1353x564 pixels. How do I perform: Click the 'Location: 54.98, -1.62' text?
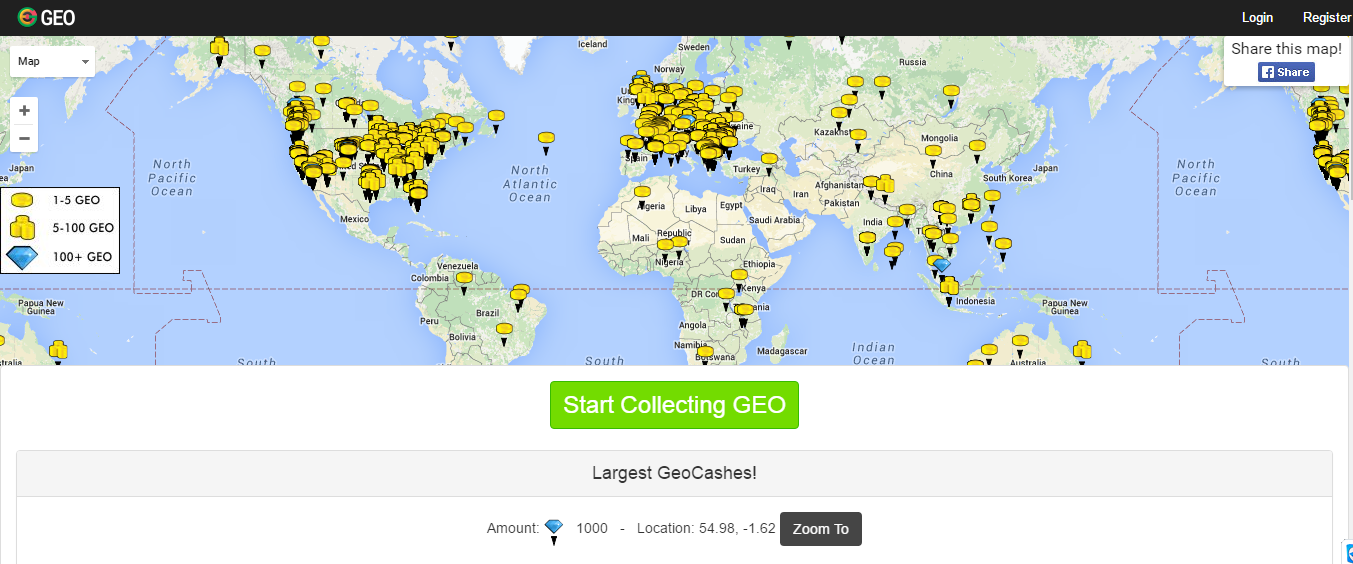coord(706,529)
